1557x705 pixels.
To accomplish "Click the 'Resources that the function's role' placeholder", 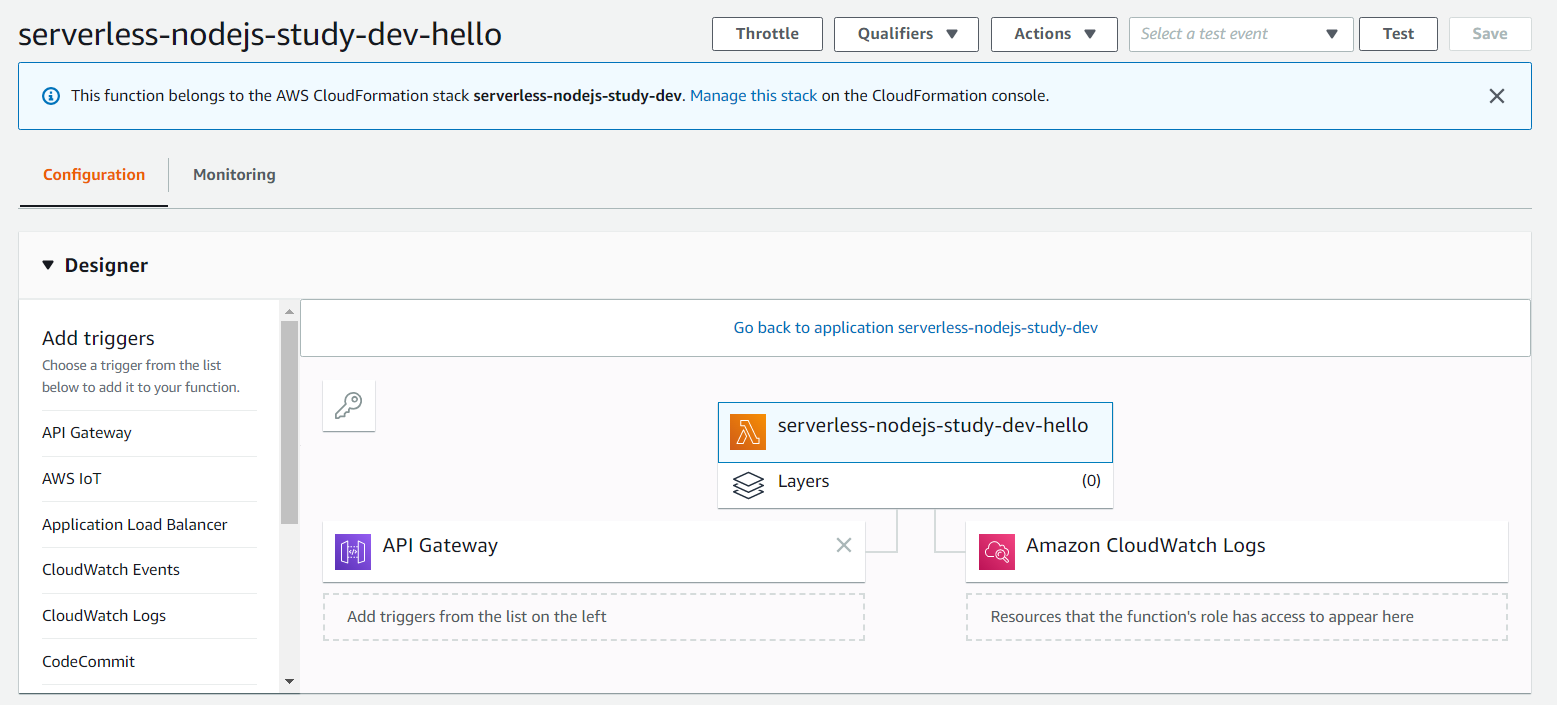I will click(1237, 617).
